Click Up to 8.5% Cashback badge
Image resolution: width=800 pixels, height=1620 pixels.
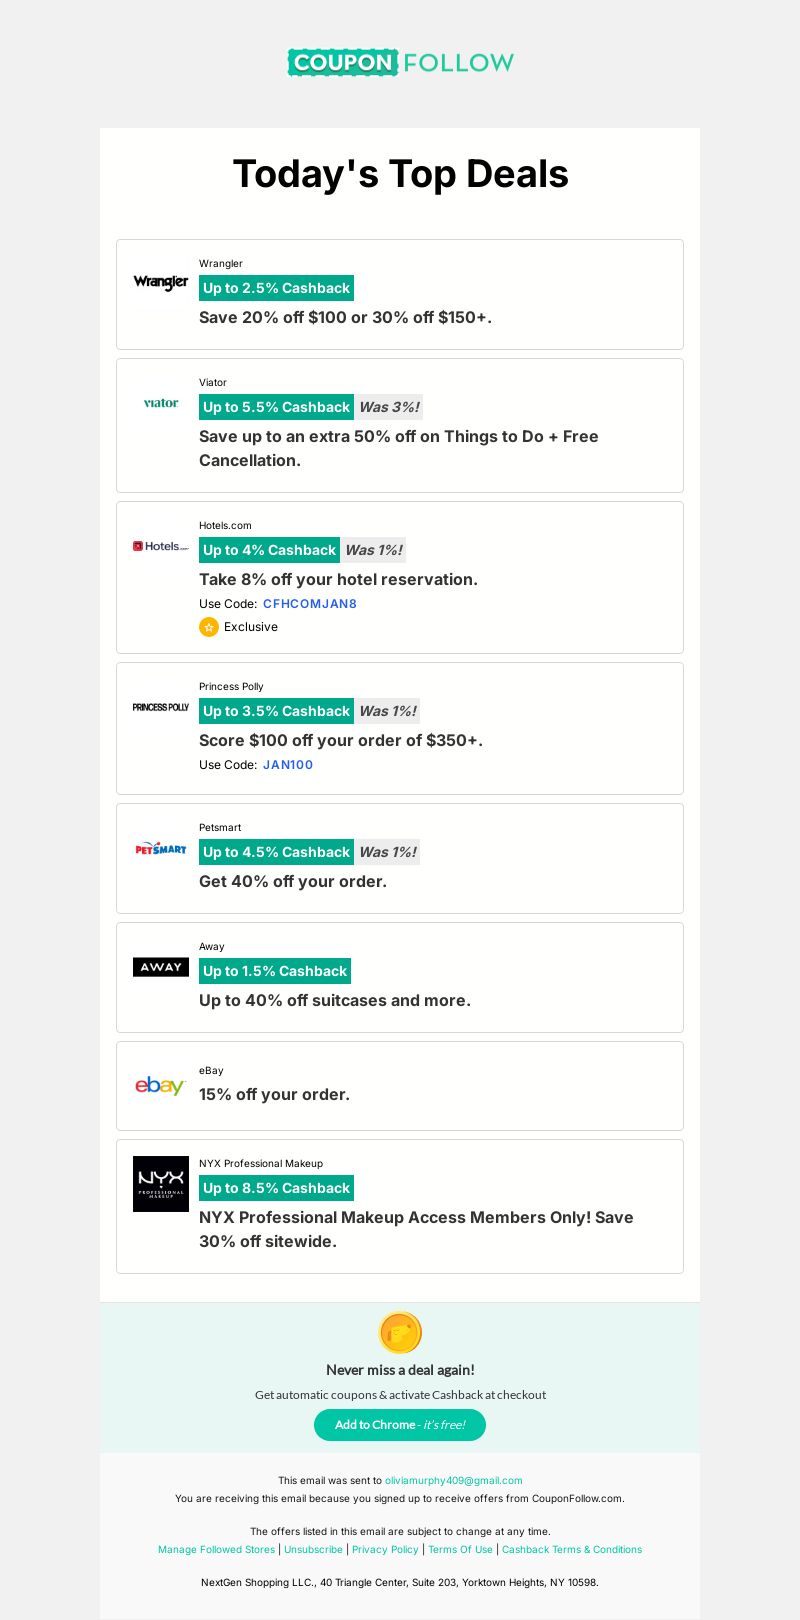click(x=276, y=1188)
